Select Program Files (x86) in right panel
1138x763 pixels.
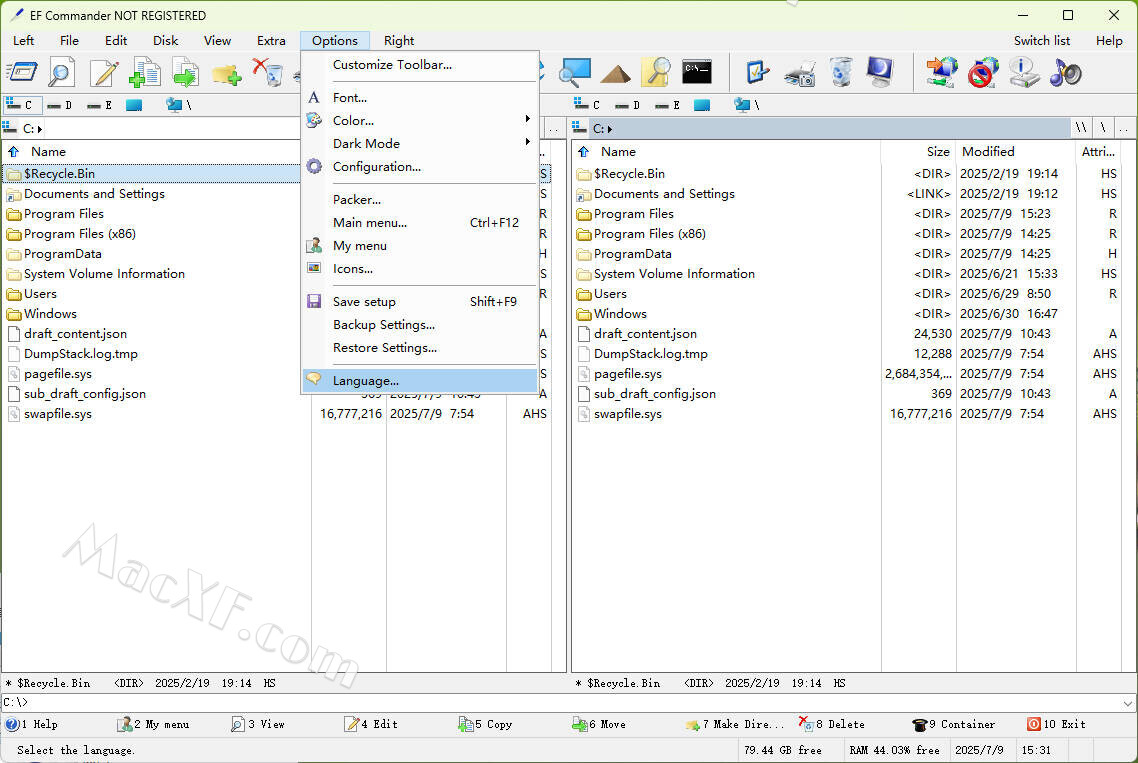coord(649,234)
